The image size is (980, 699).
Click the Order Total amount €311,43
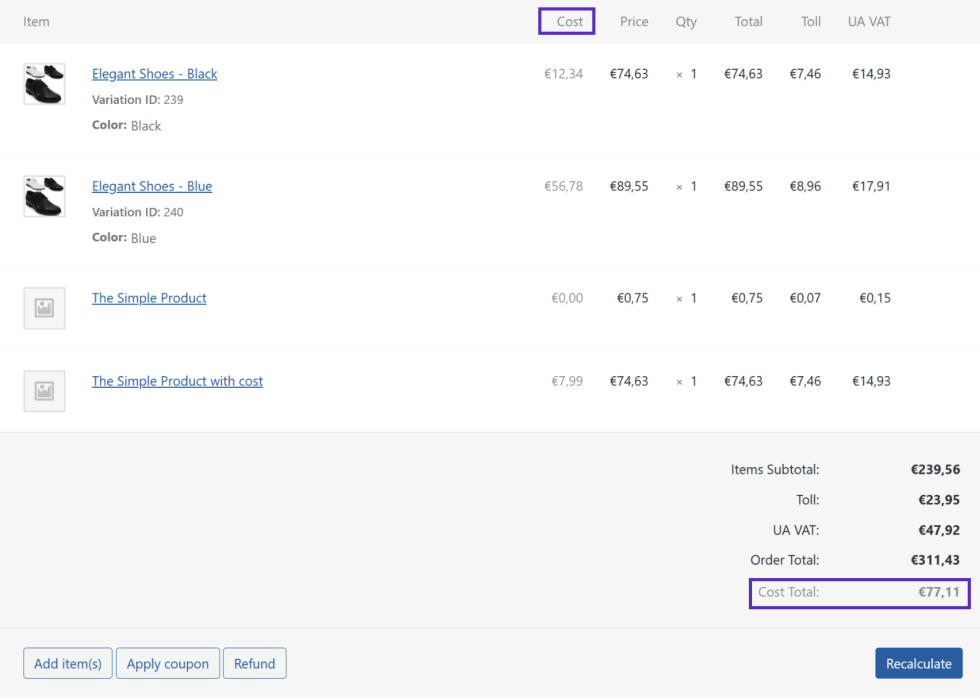coord(935,560)
